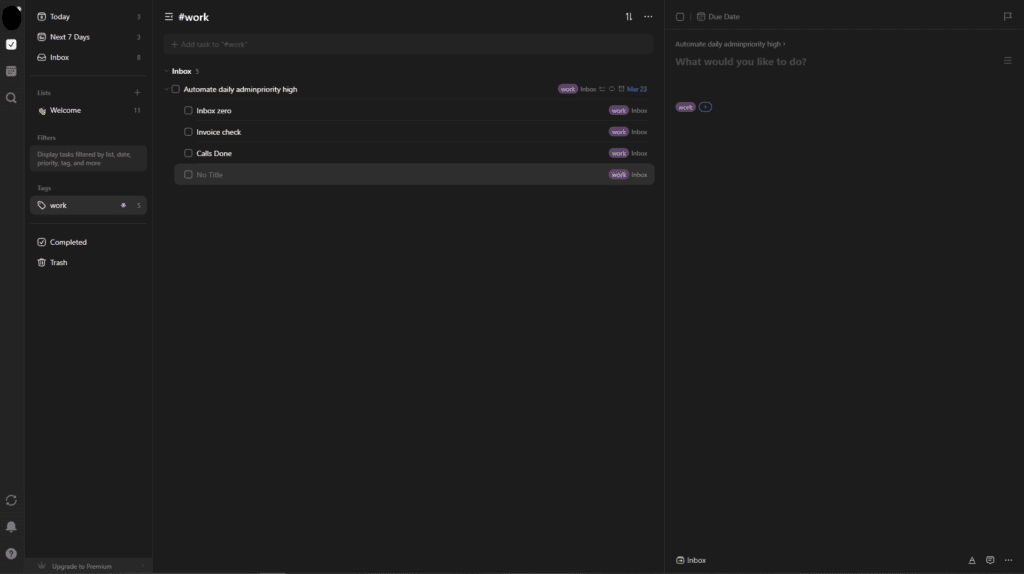
Task: Click the subtask icon on Automate task row
Action: coord(602,89)
